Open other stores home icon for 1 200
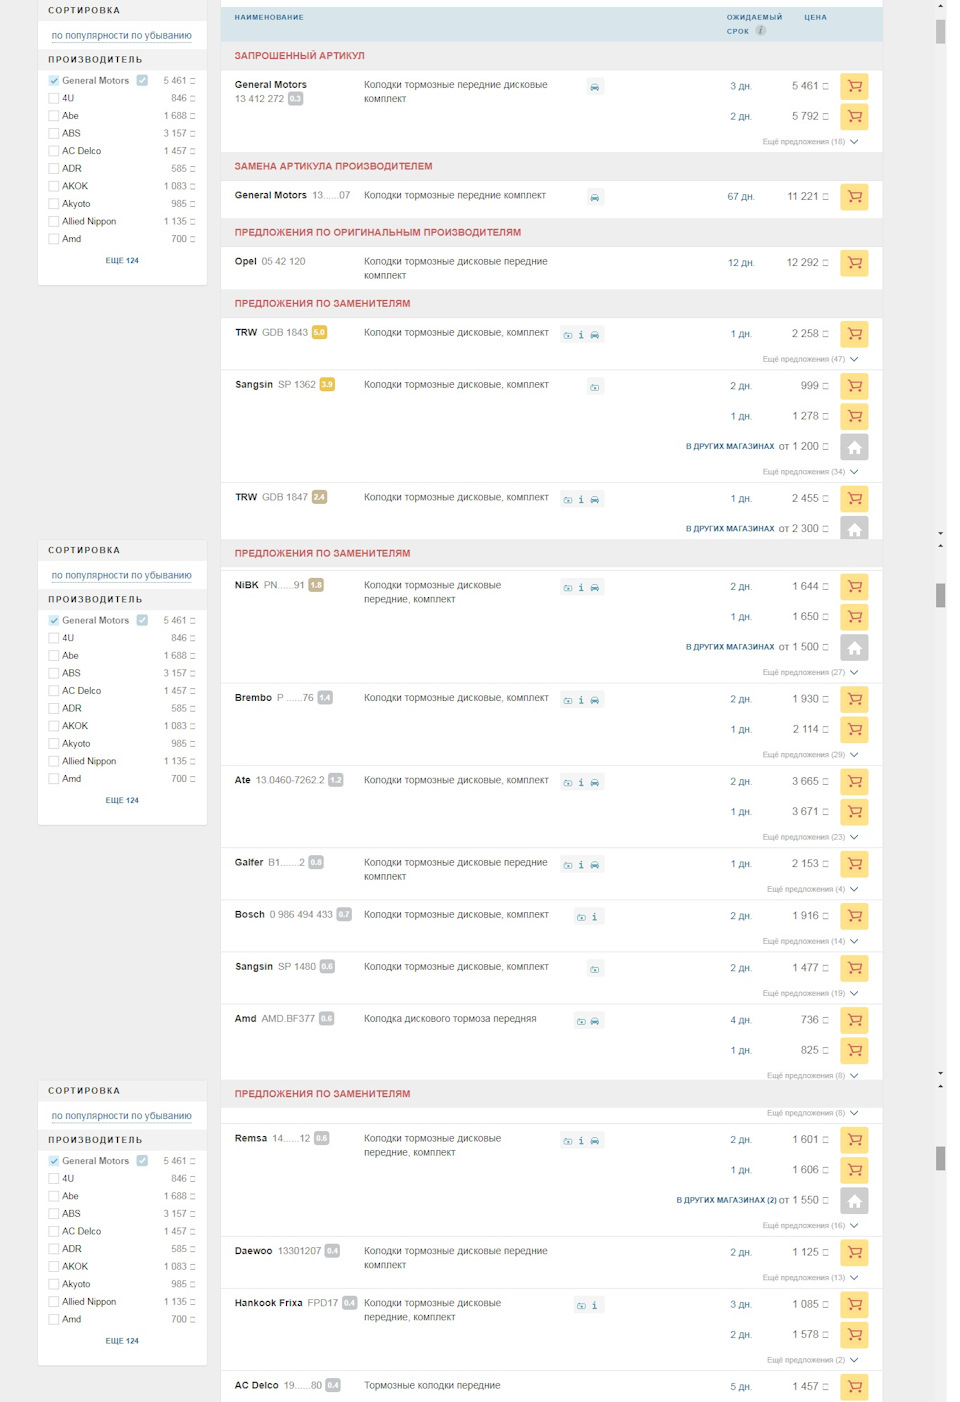 click(854, 447)
